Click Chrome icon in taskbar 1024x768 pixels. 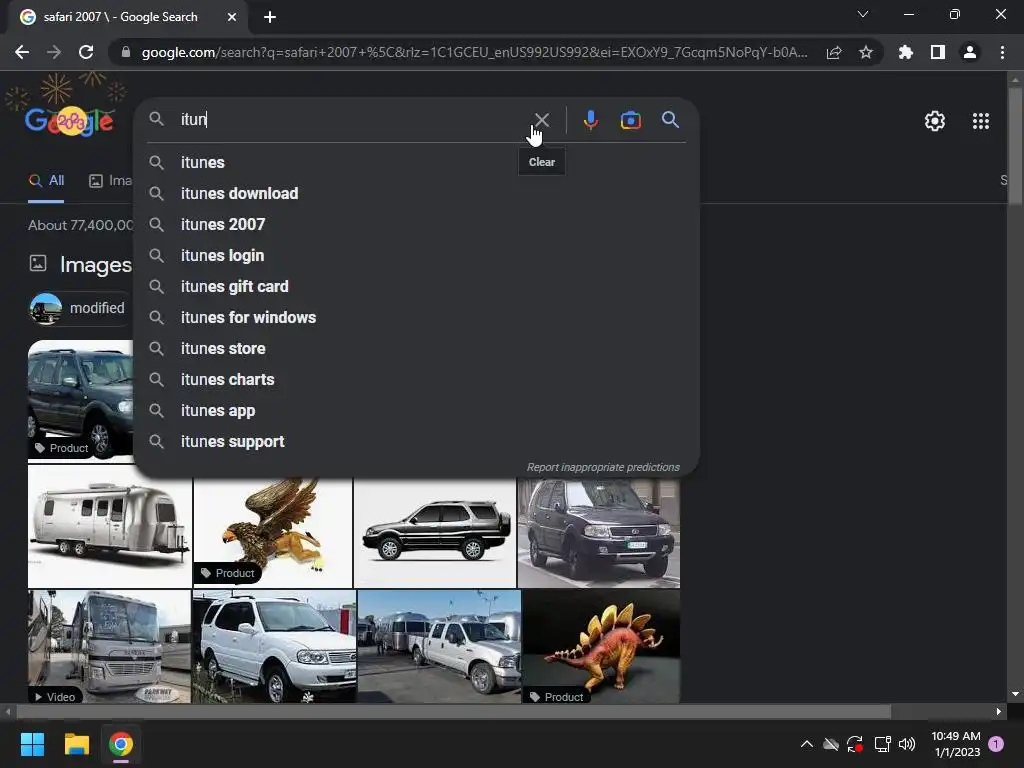(x=121, y=744)
